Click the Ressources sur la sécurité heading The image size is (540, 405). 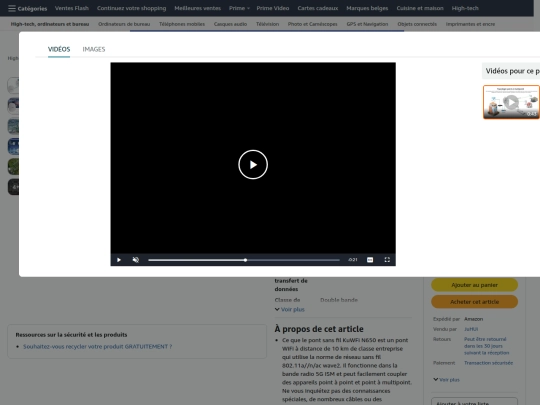[71, 335]
